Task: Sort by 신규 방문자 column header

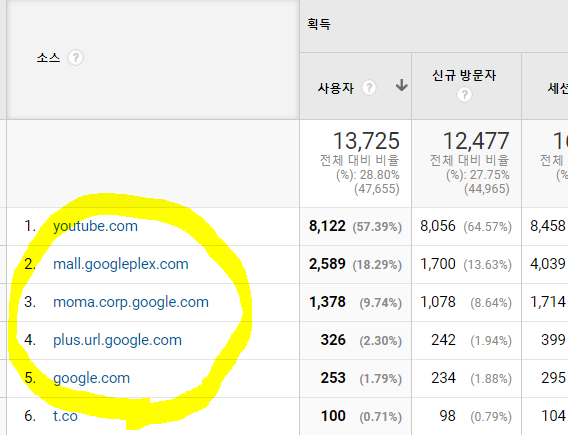Action: pyautogui.click(x=464, y=76)
